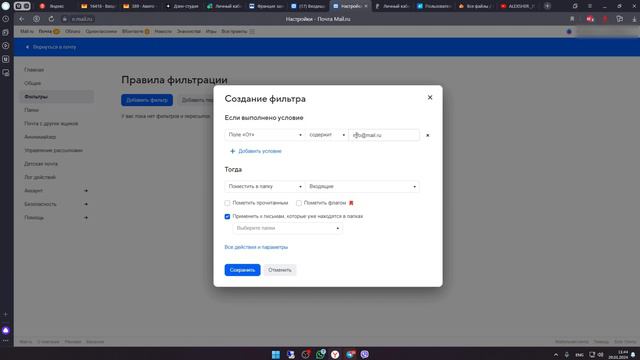Open the 'Выберите папки' dropdown

[287, 228]
